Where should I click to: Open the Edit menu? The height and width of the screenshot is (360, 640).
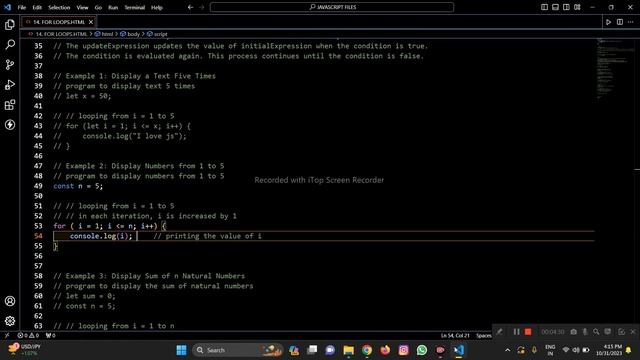[37, 7]
